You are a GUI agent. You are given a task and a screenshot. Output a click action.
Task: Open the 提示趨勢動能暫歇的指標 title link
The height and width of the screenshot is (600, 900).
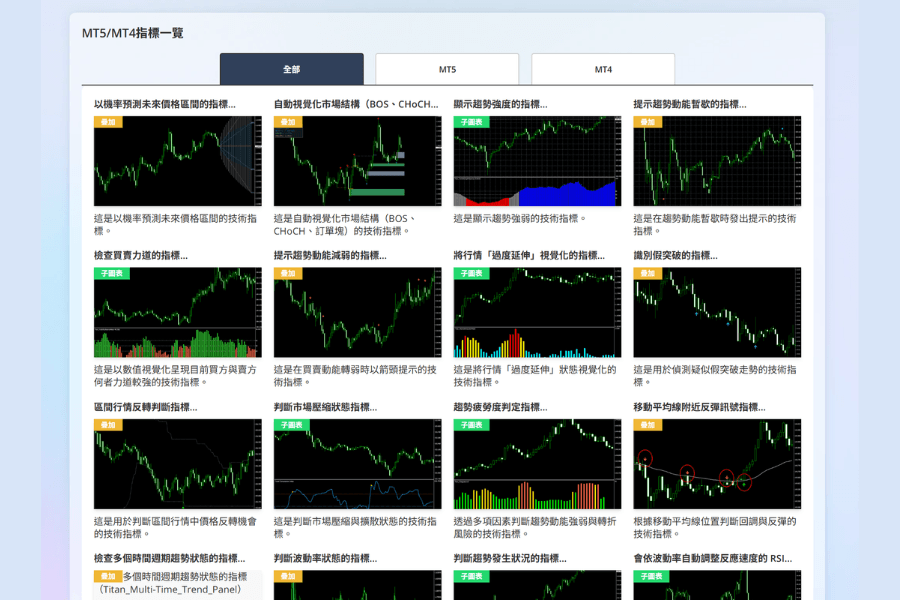pyautogui.click(x=690, y=104)
